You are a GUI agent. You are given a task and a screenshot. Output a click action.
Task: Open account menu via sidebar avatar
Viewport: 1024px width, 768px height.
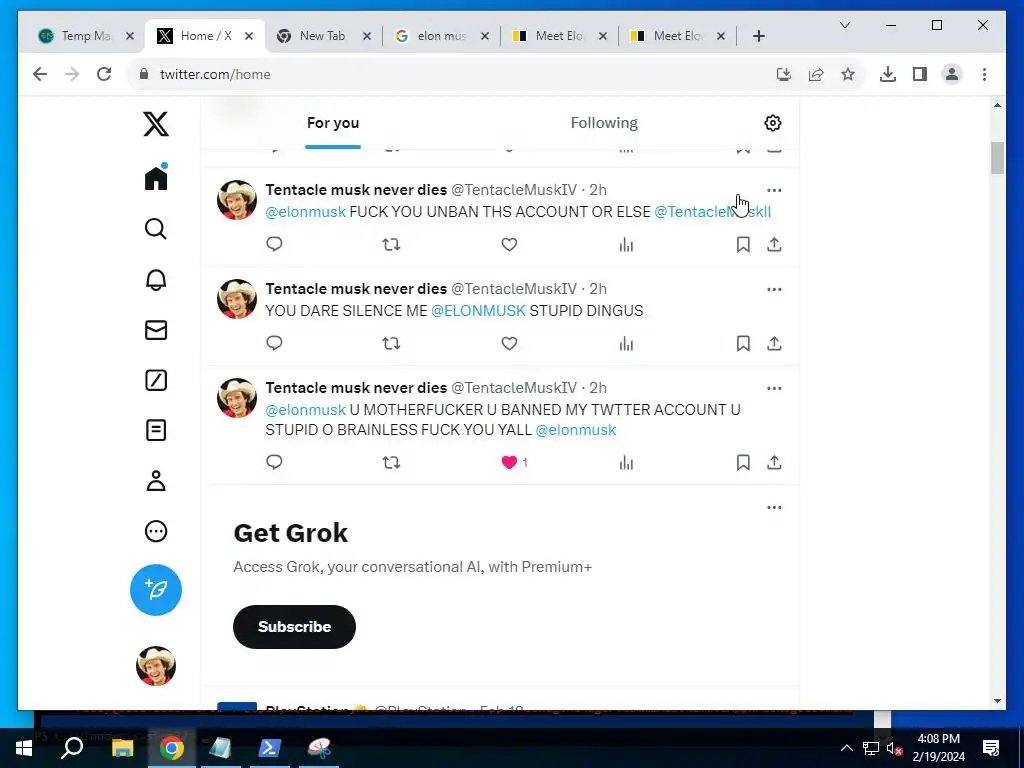tap(155, 665)
